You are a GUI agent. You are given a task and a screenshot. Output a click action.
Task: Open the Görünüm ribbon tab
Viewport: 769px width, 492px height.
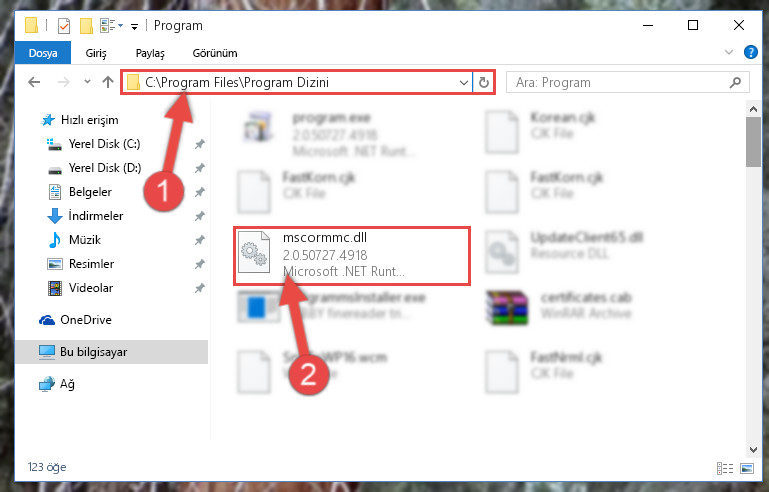215,53
